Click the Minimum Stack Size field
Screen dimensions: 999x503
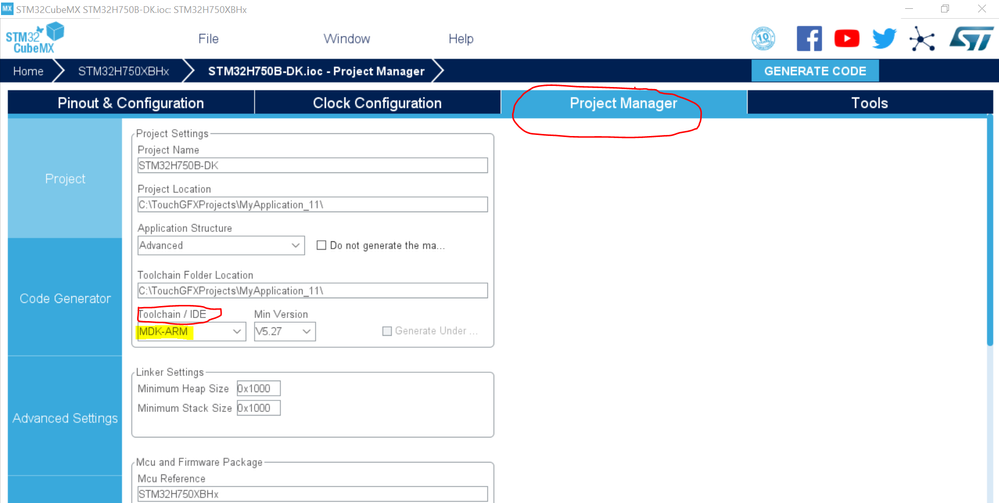click(259, 408)
